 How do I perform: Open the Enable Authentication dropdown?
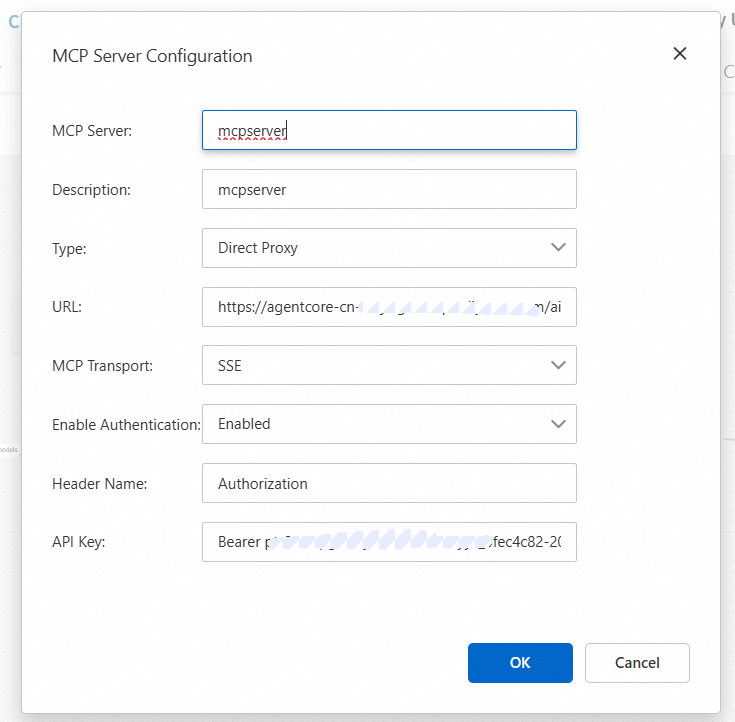pos(389,424)
